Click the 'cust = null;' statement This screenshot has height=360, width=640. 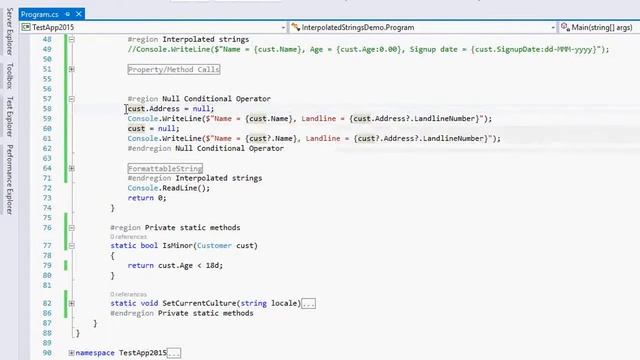click(153, 129)
